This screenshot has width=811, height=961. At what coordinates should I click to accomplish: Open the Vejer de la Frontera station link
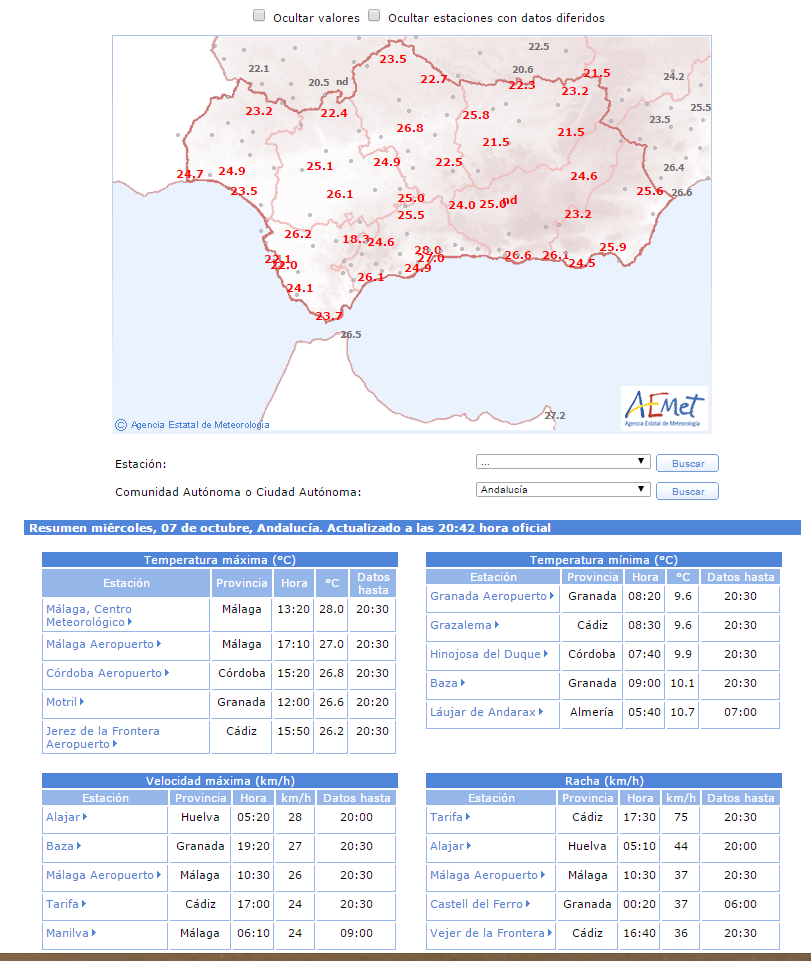pyautogui.click(x=487, y=933)
